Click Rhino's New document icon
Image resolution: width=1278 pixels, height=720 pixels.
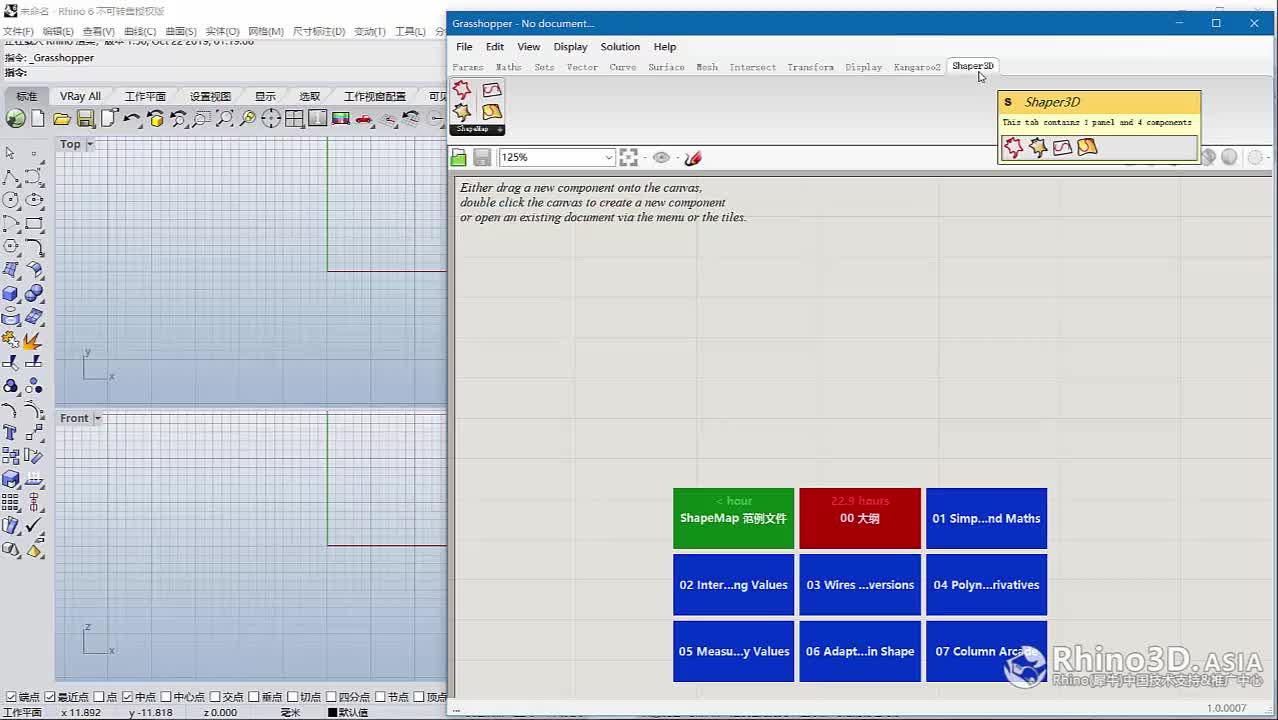point(38,119)
